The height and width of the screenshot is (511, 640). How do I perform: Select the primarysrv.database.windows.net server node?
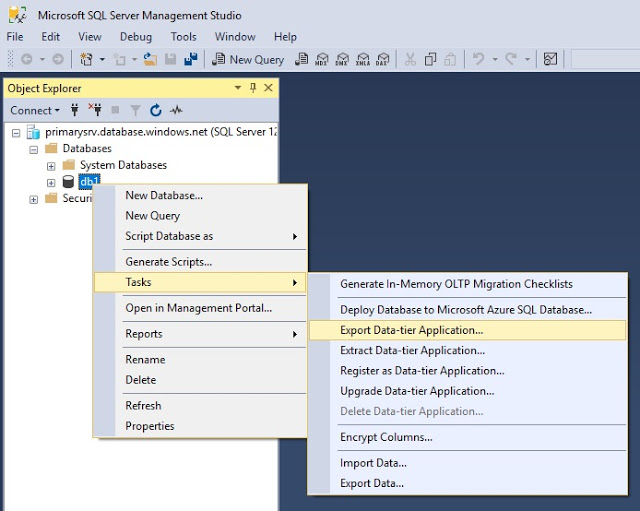161,132
